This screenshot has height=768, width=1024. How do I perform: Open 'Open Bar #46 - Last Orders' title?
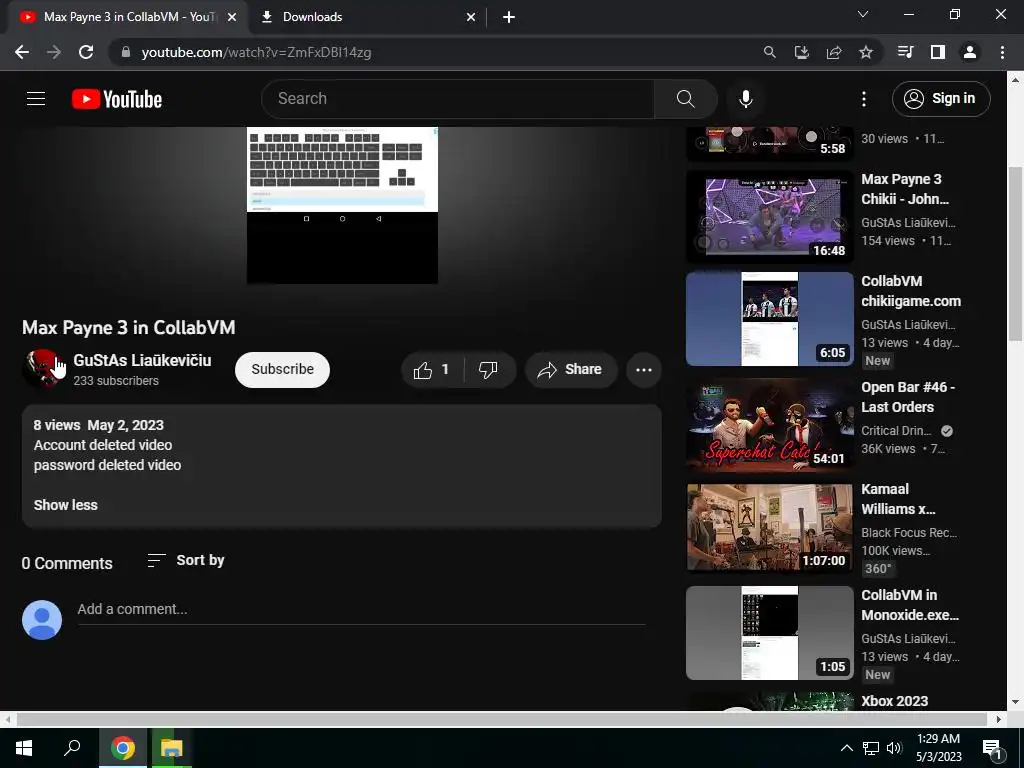point(908,397)
